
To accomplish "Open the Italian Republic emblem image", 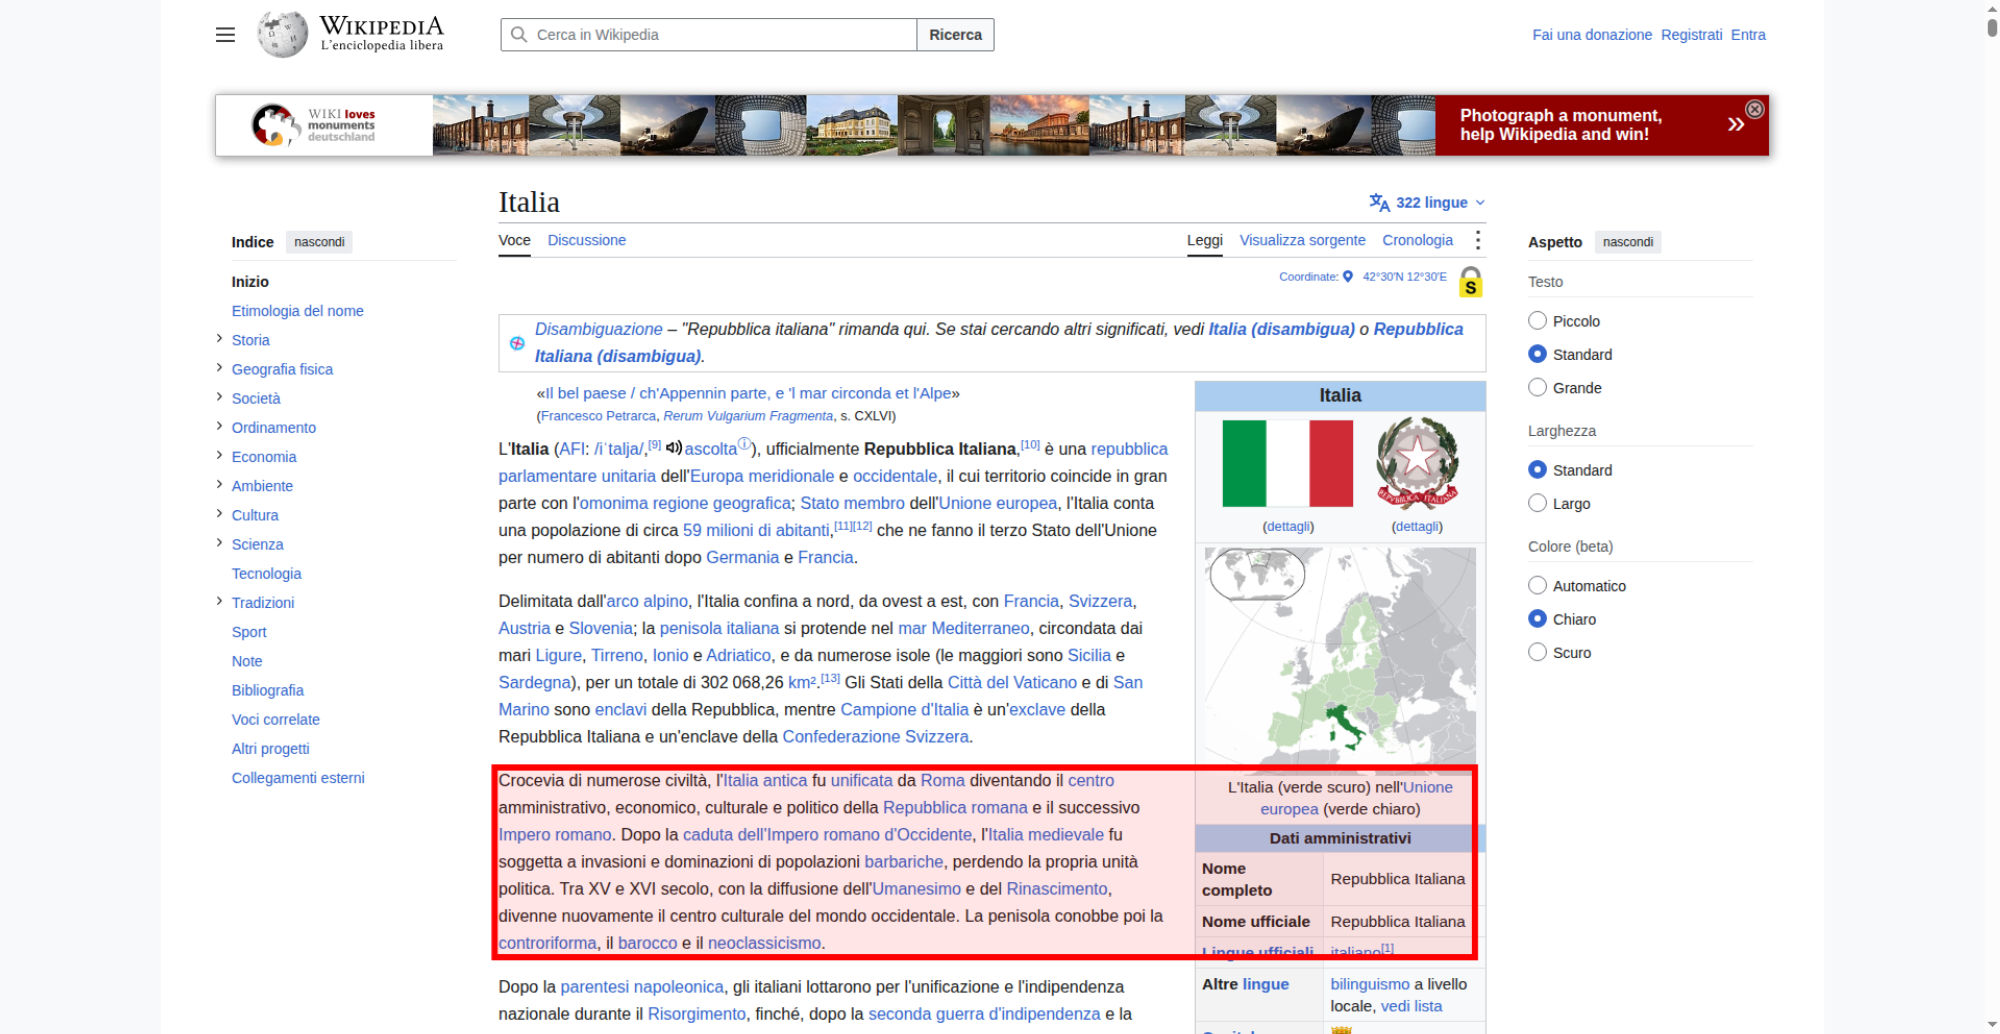I will [1417, 463].
